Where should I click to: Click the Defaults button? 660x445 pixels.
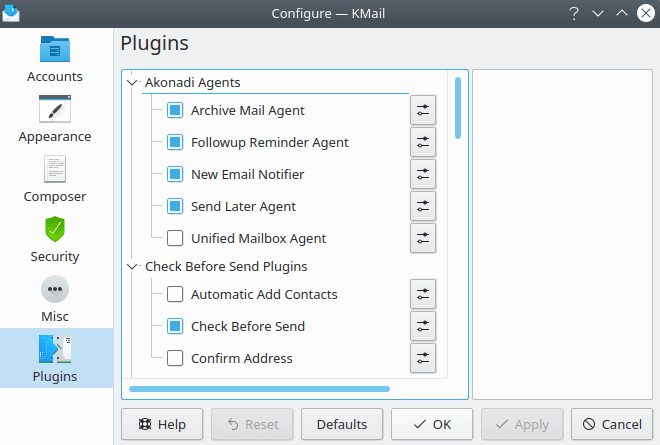pos(341,425)
